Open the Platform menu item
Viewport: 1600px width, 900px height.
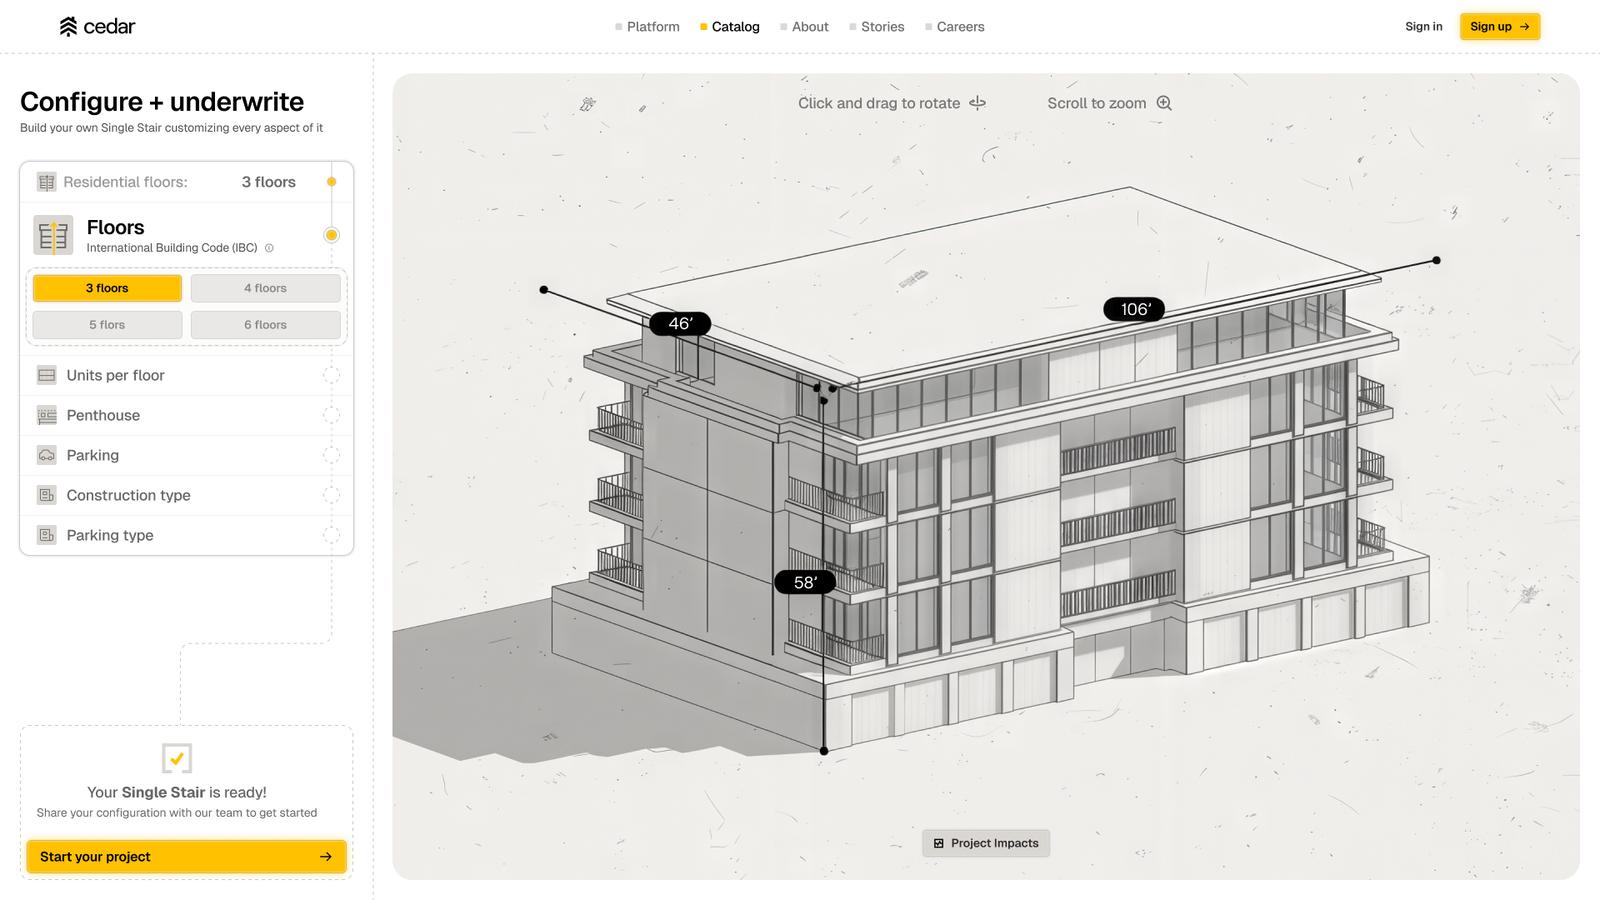click(x=652, y=27)
